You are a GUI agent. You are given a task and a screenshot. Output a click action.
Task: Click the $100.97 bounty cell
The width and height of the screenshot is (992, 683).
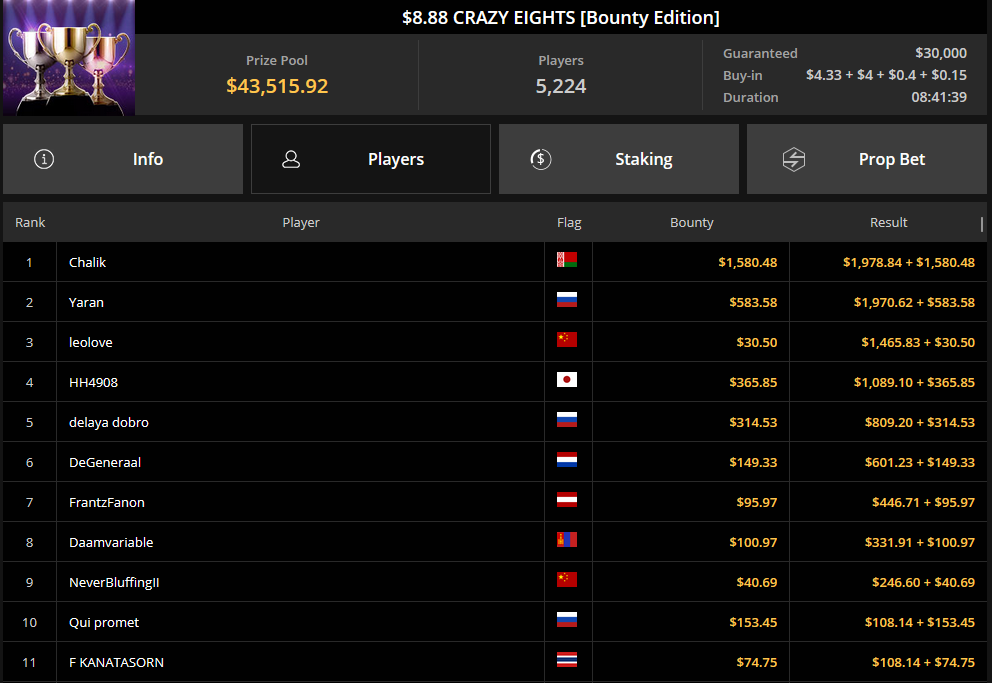pos(753,543)
